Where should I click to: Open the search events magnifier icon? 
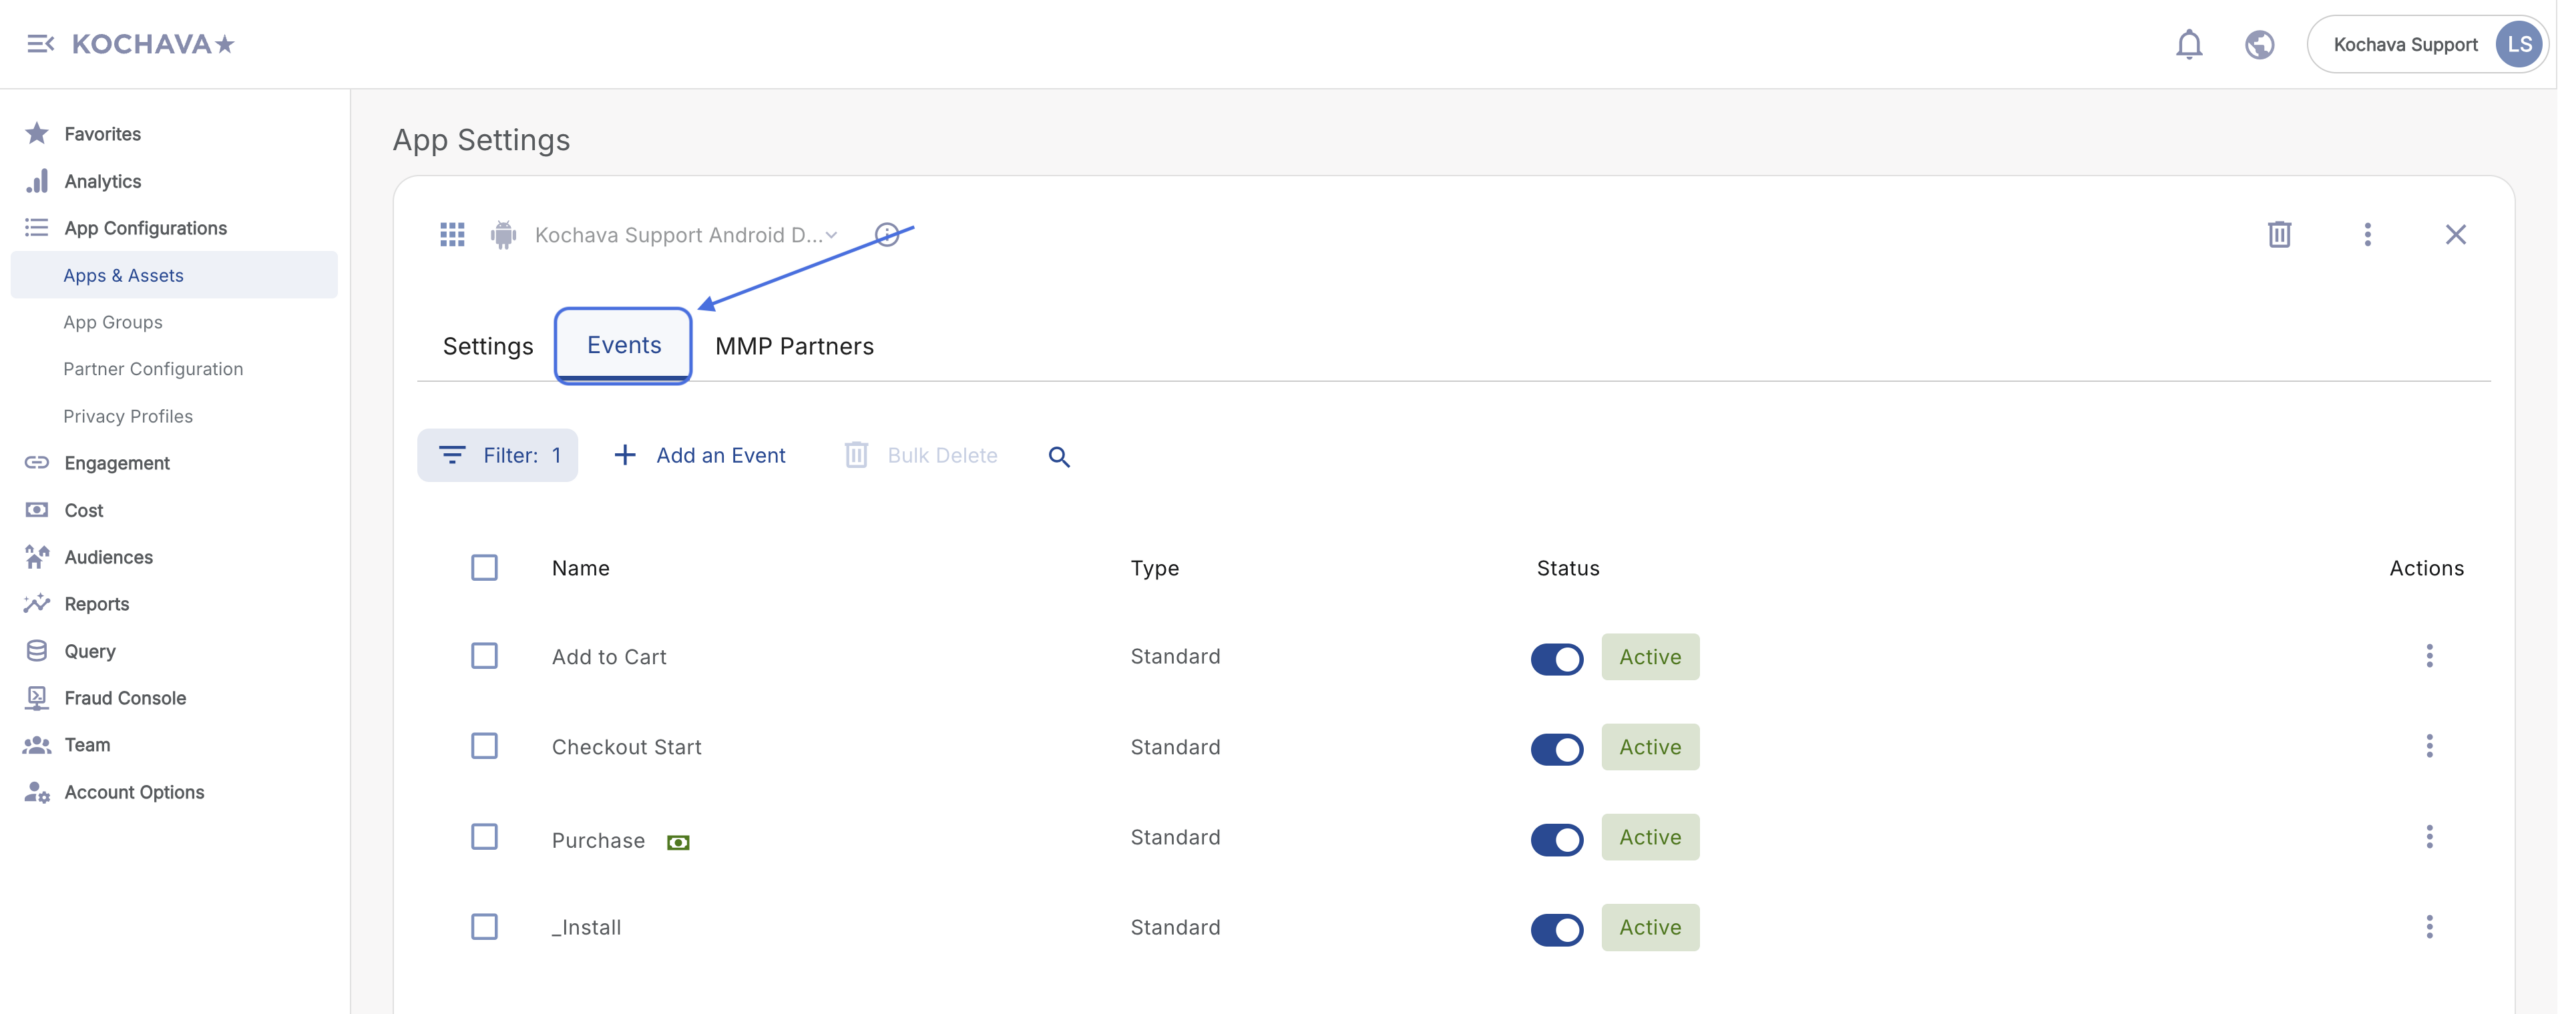[1059, 456]
